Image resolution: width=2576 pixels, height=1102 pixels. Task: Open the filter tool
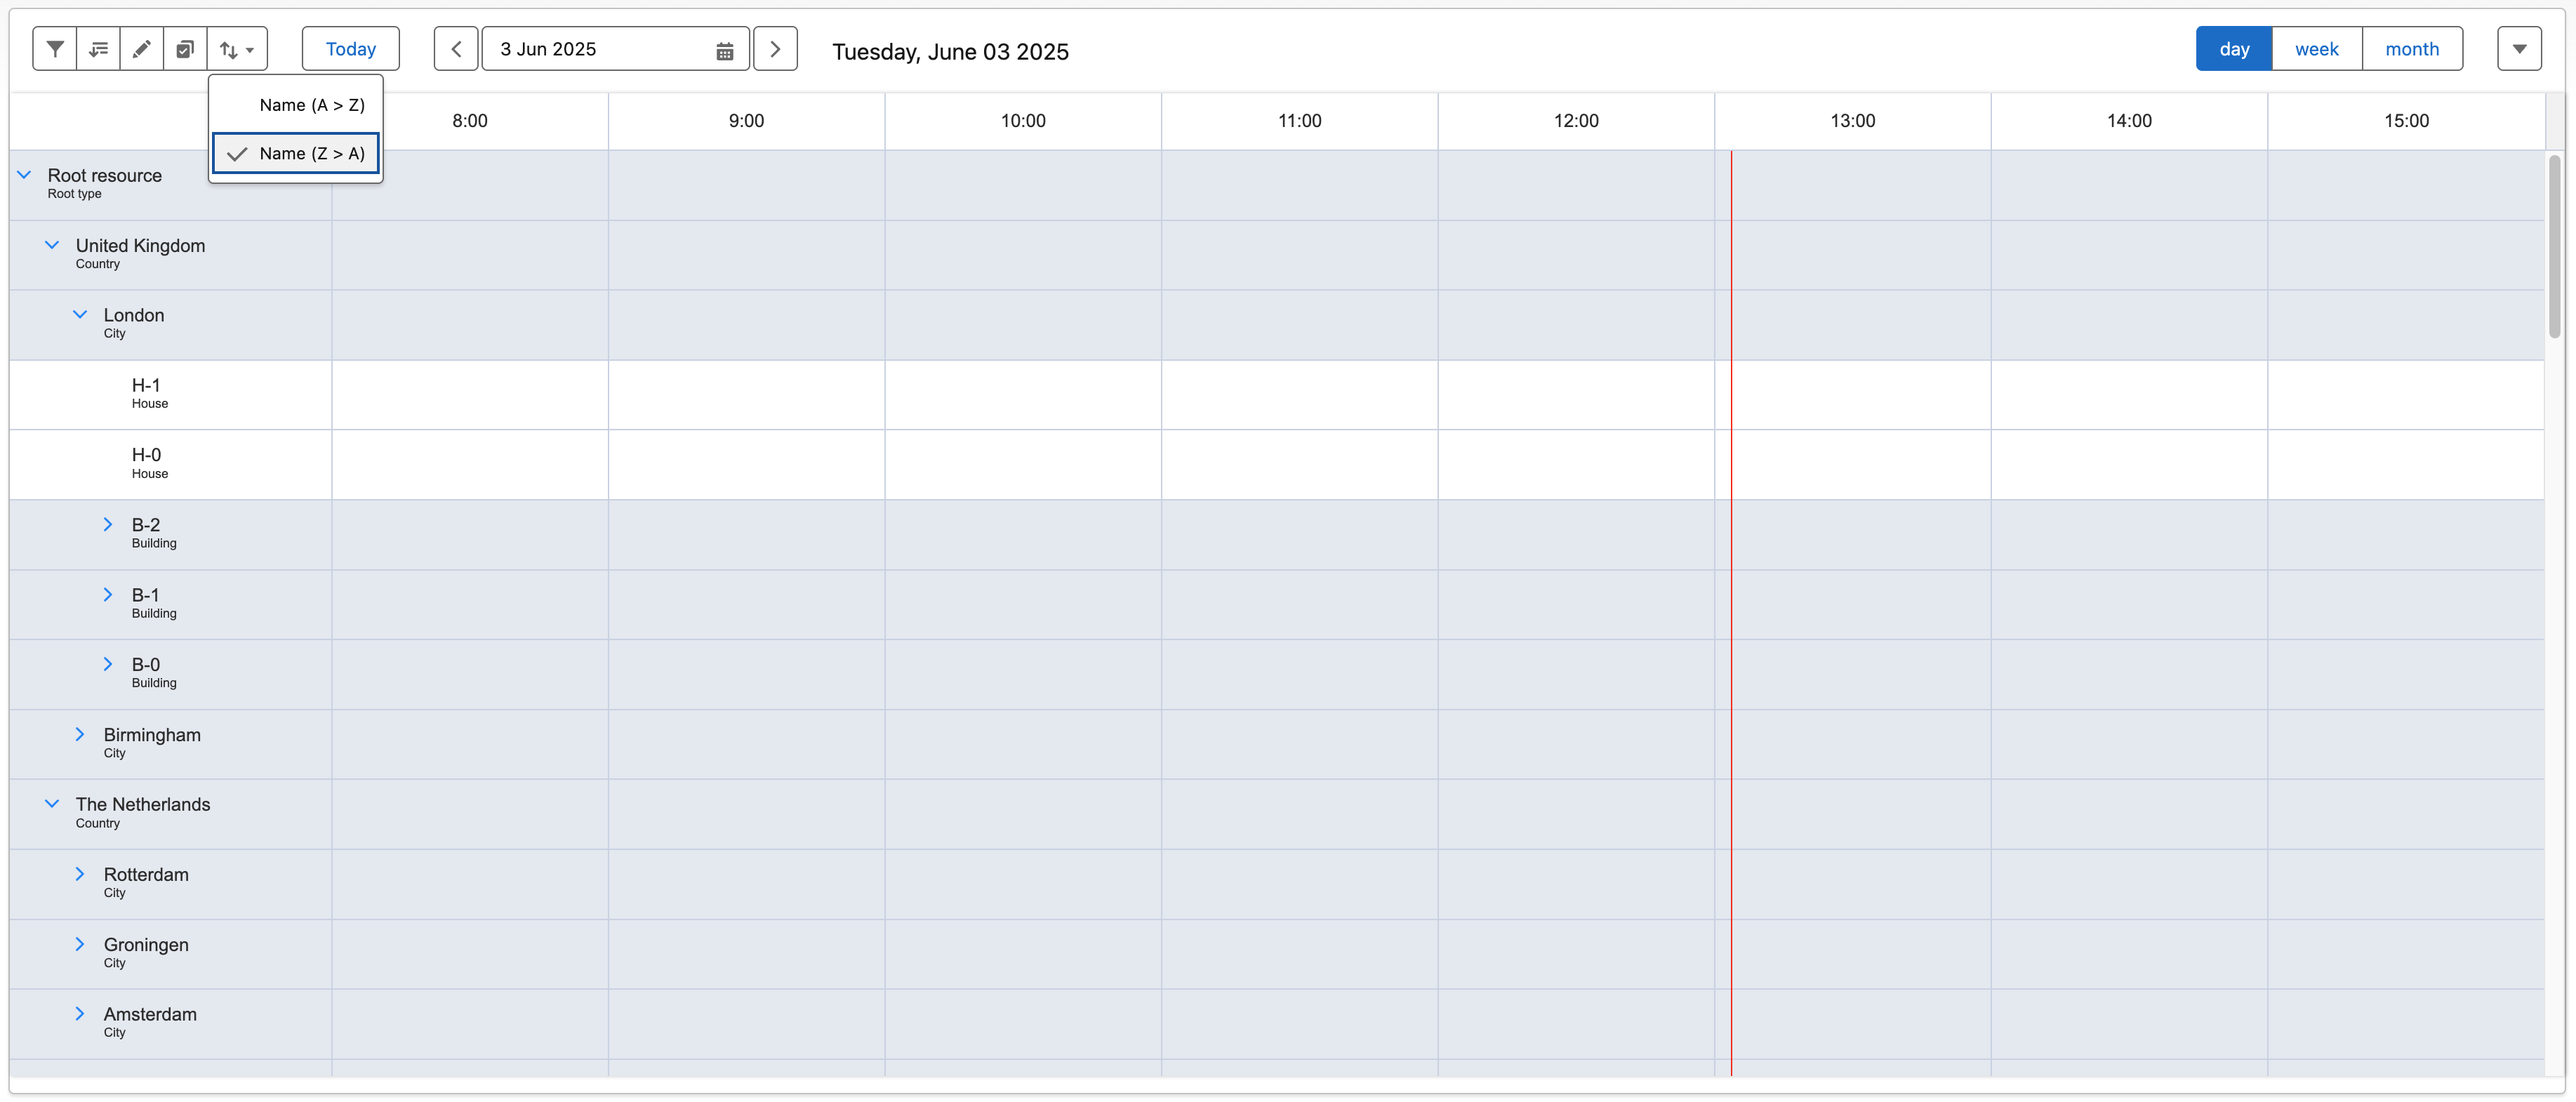55,48
